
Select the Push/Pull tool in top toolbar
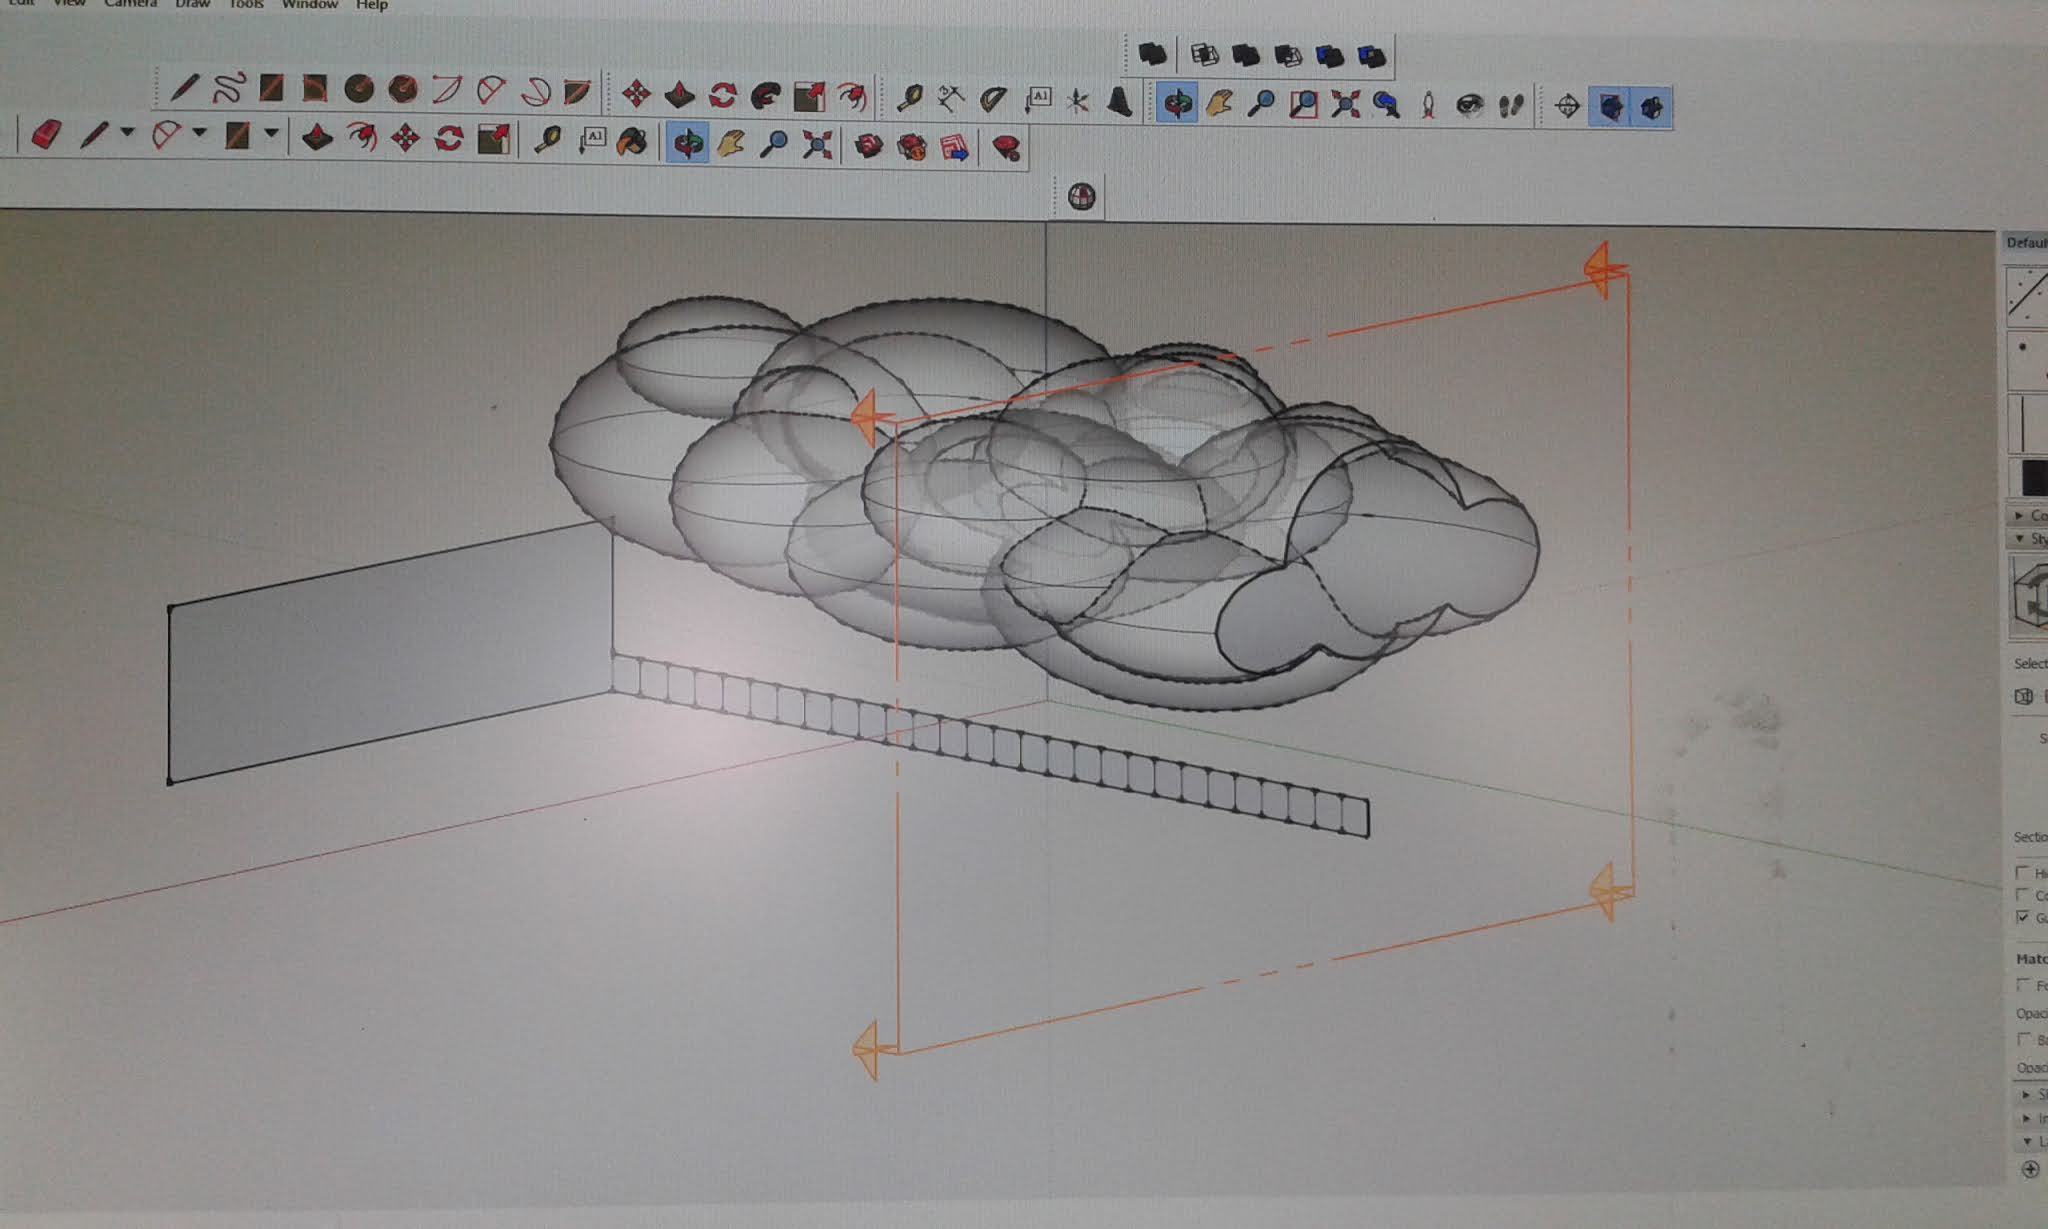click(680, 95)
